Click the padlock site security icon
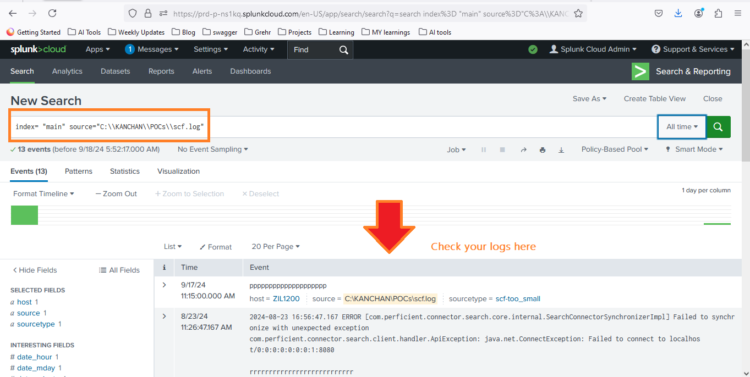Viewport: 750px width, 377px height. click(x=148, y=13)
